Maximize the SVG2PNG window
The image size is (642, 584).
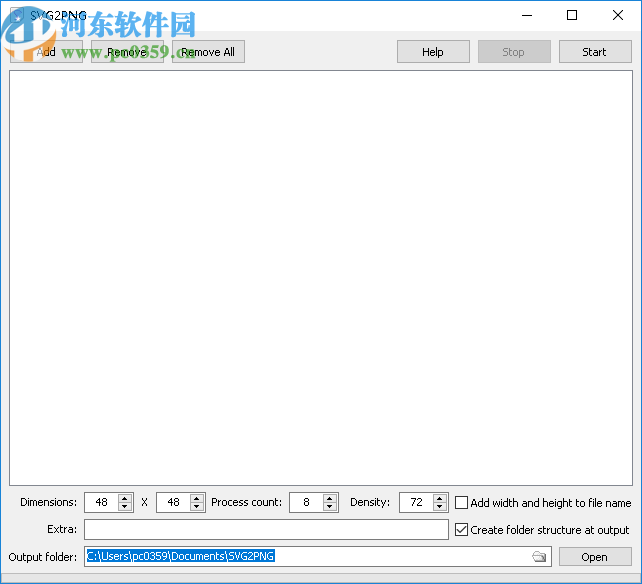pyautogui.click(x=572, y=16)
